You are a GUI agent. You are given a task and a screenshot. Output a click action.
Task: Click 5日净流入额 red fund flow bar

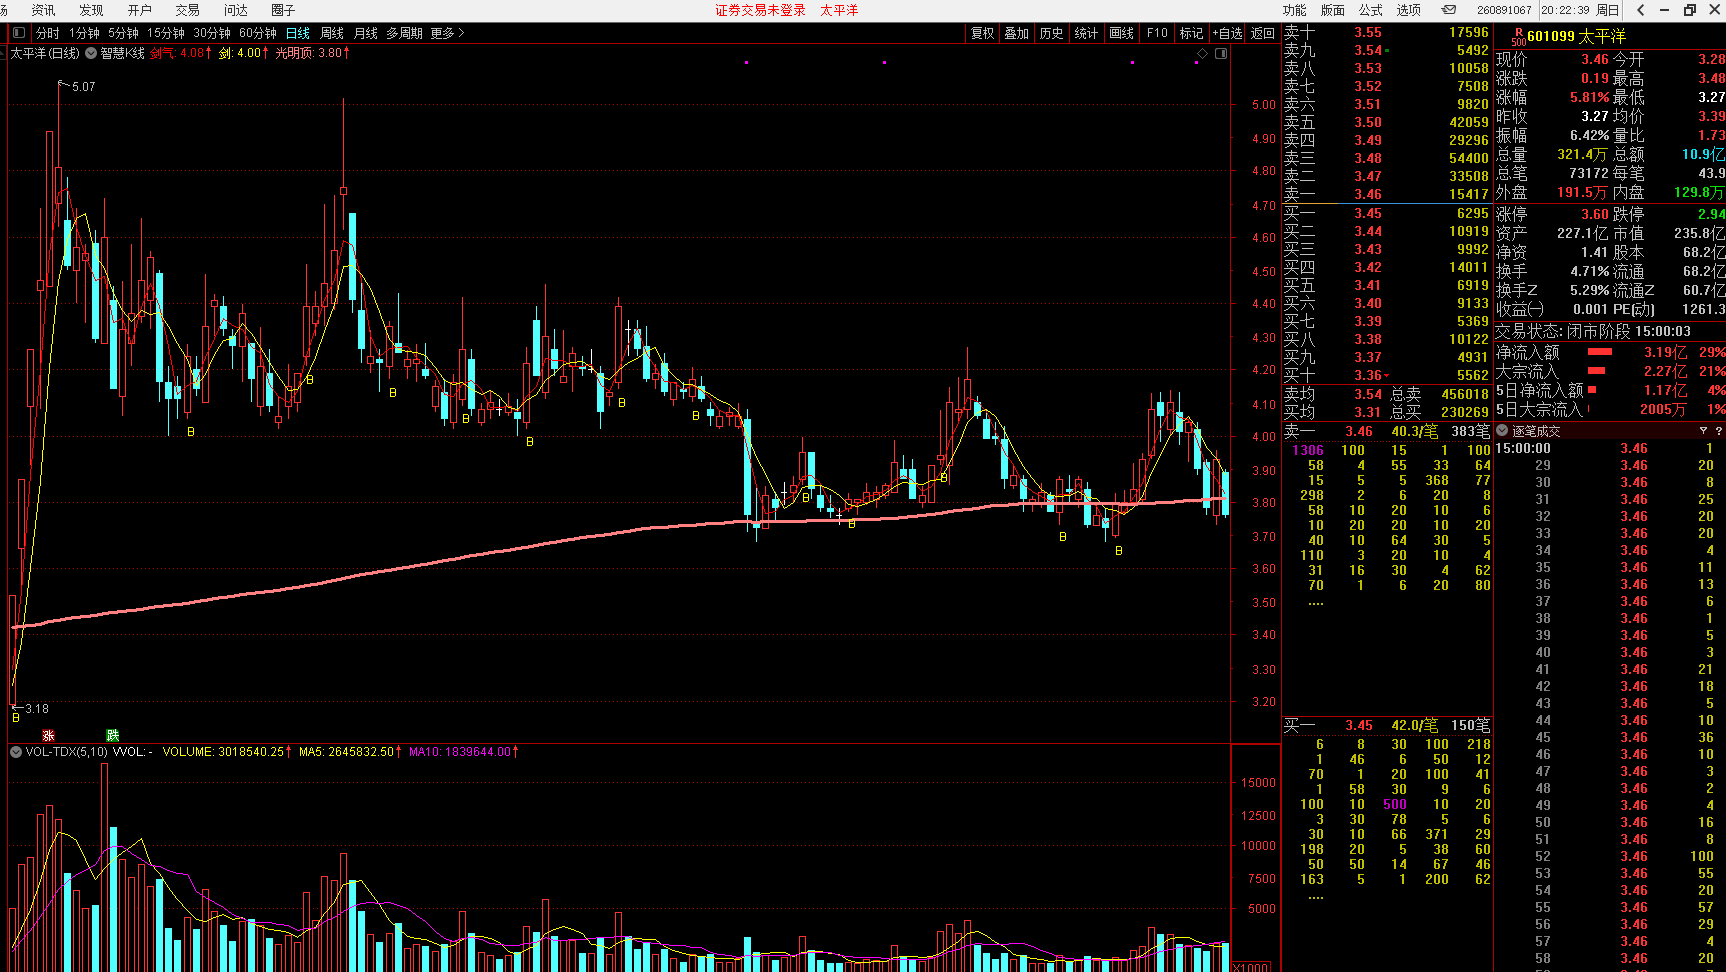click(1592, 390)
